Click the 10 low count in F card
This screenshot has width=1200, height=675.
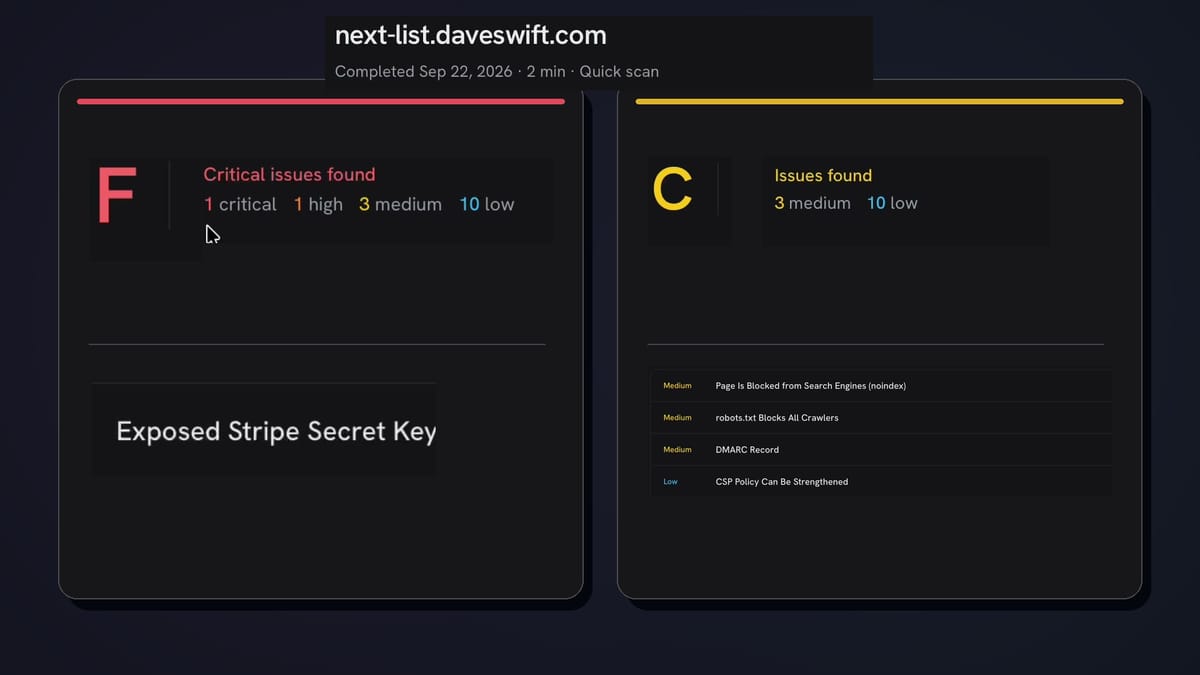pos(487,204)
